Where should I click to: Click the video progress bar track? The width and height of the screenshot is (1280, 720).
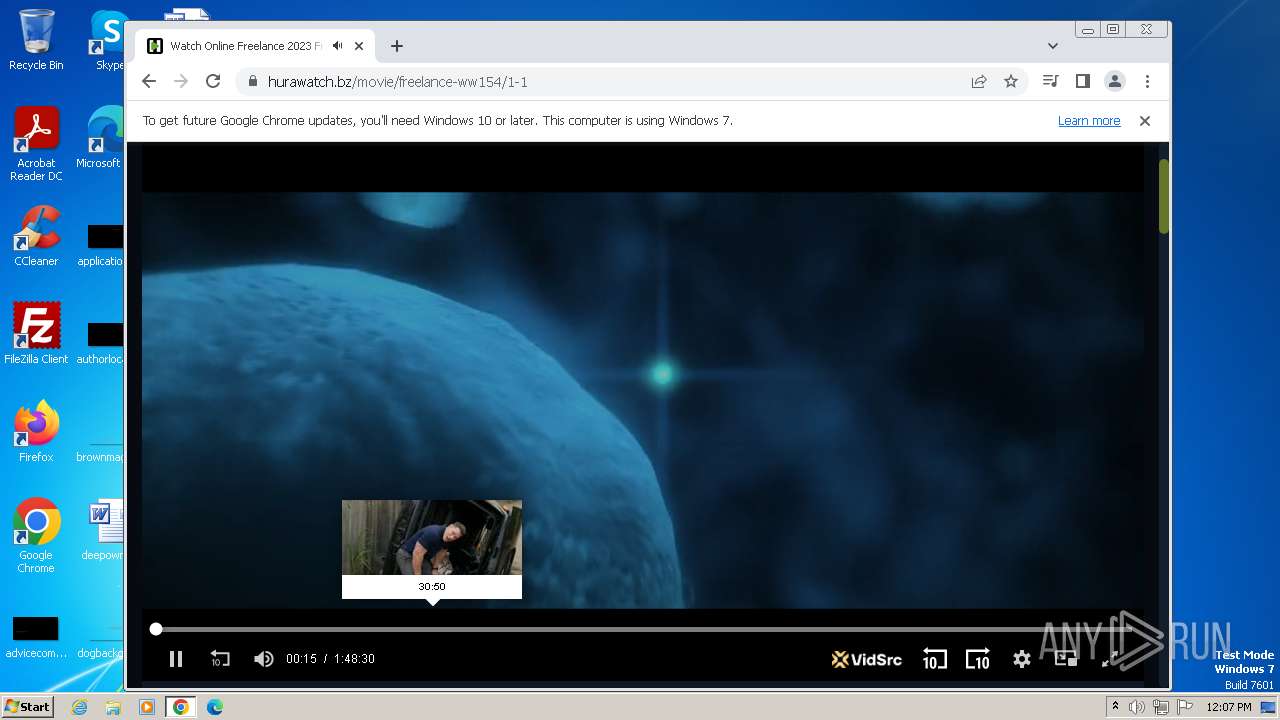[642, 629]
